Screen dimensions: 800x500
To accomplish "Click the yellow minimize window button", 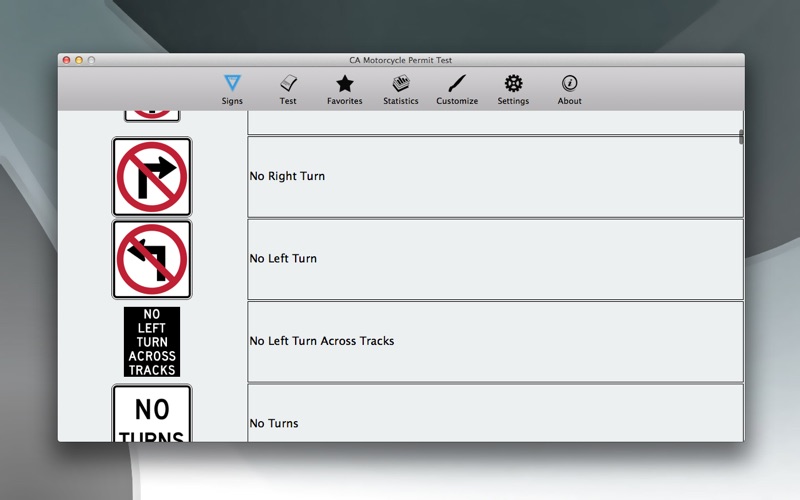I will (79, 60).
